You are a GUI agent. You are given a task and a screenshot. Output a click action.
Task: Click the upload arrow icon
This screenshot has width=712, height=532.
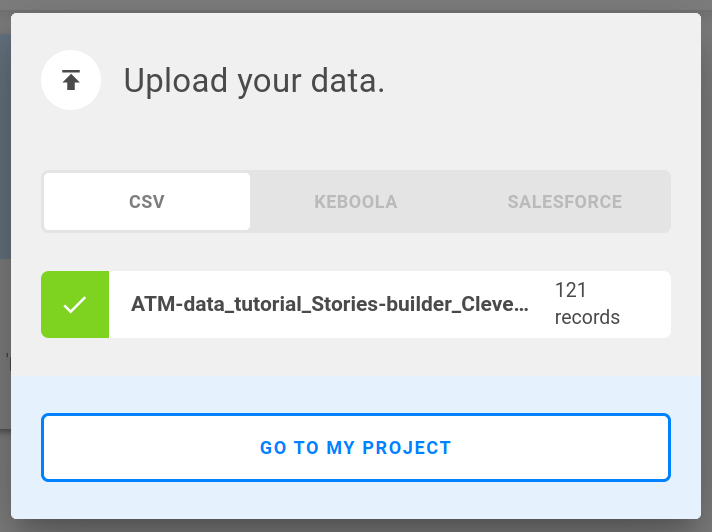coord(71,80)
